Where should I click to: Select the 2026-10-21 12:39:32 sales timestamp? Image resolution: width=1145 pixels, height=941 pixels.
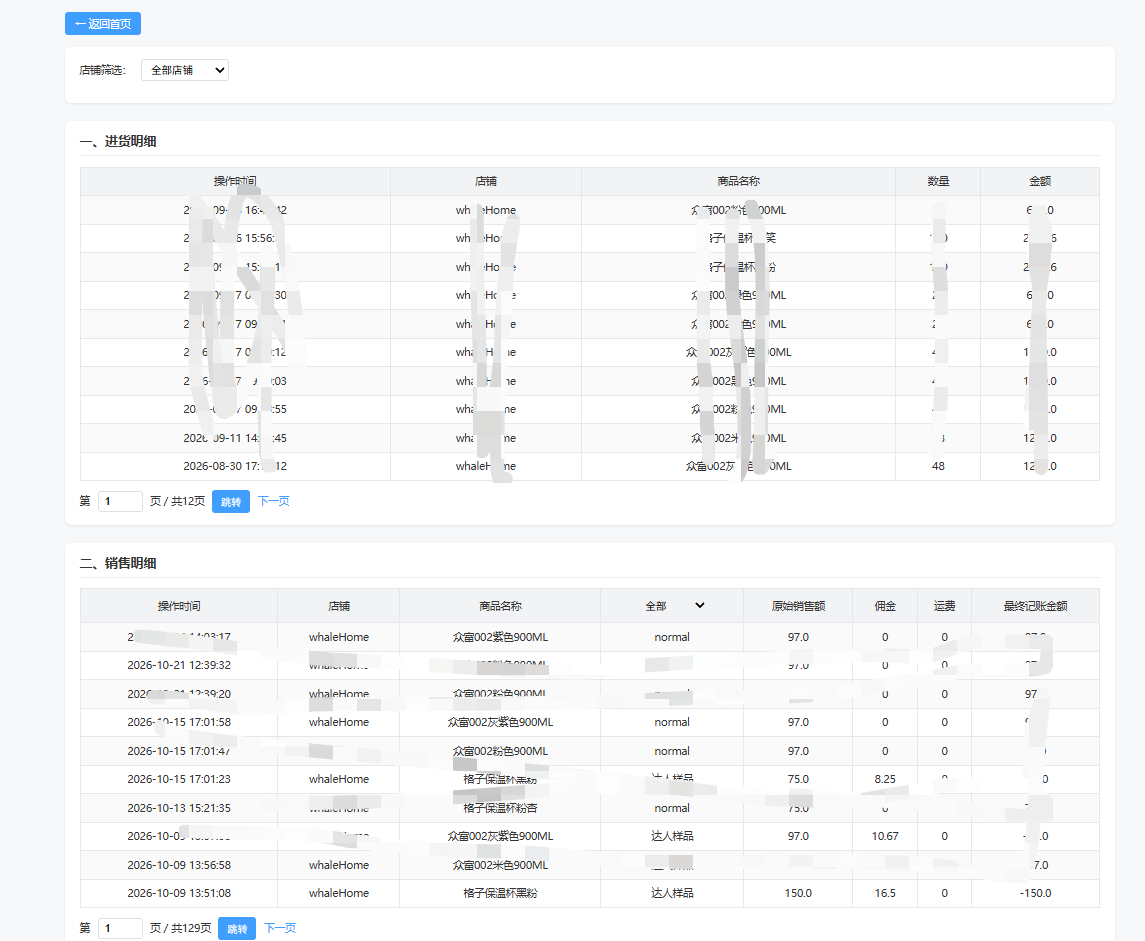click(179, 665)
